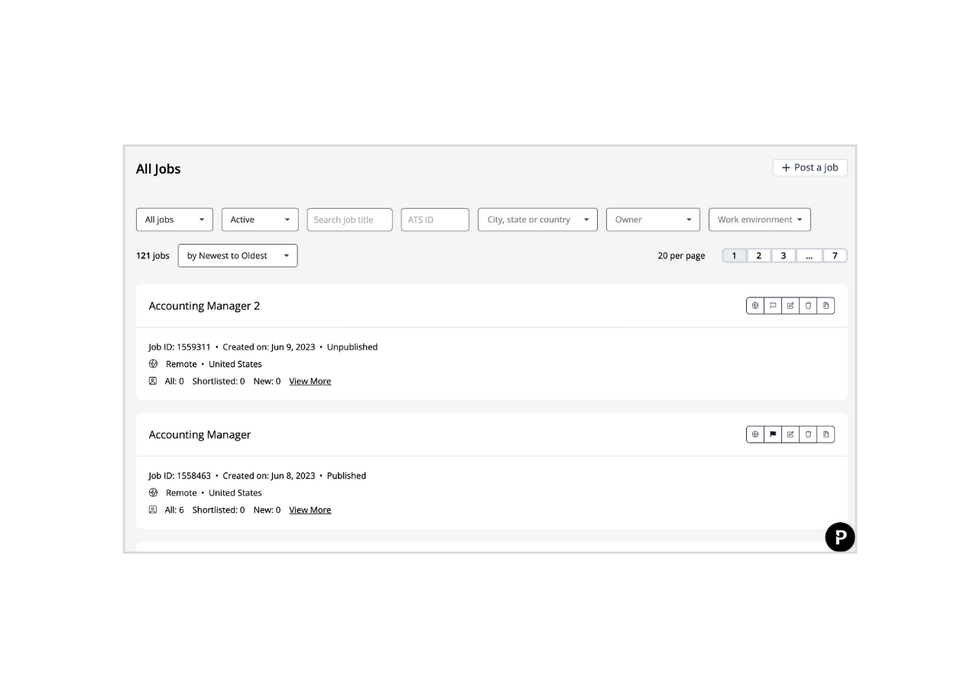Go to page 2 of job results
Viewport: 980px width, 698px height.
click(x=759, y=256)
